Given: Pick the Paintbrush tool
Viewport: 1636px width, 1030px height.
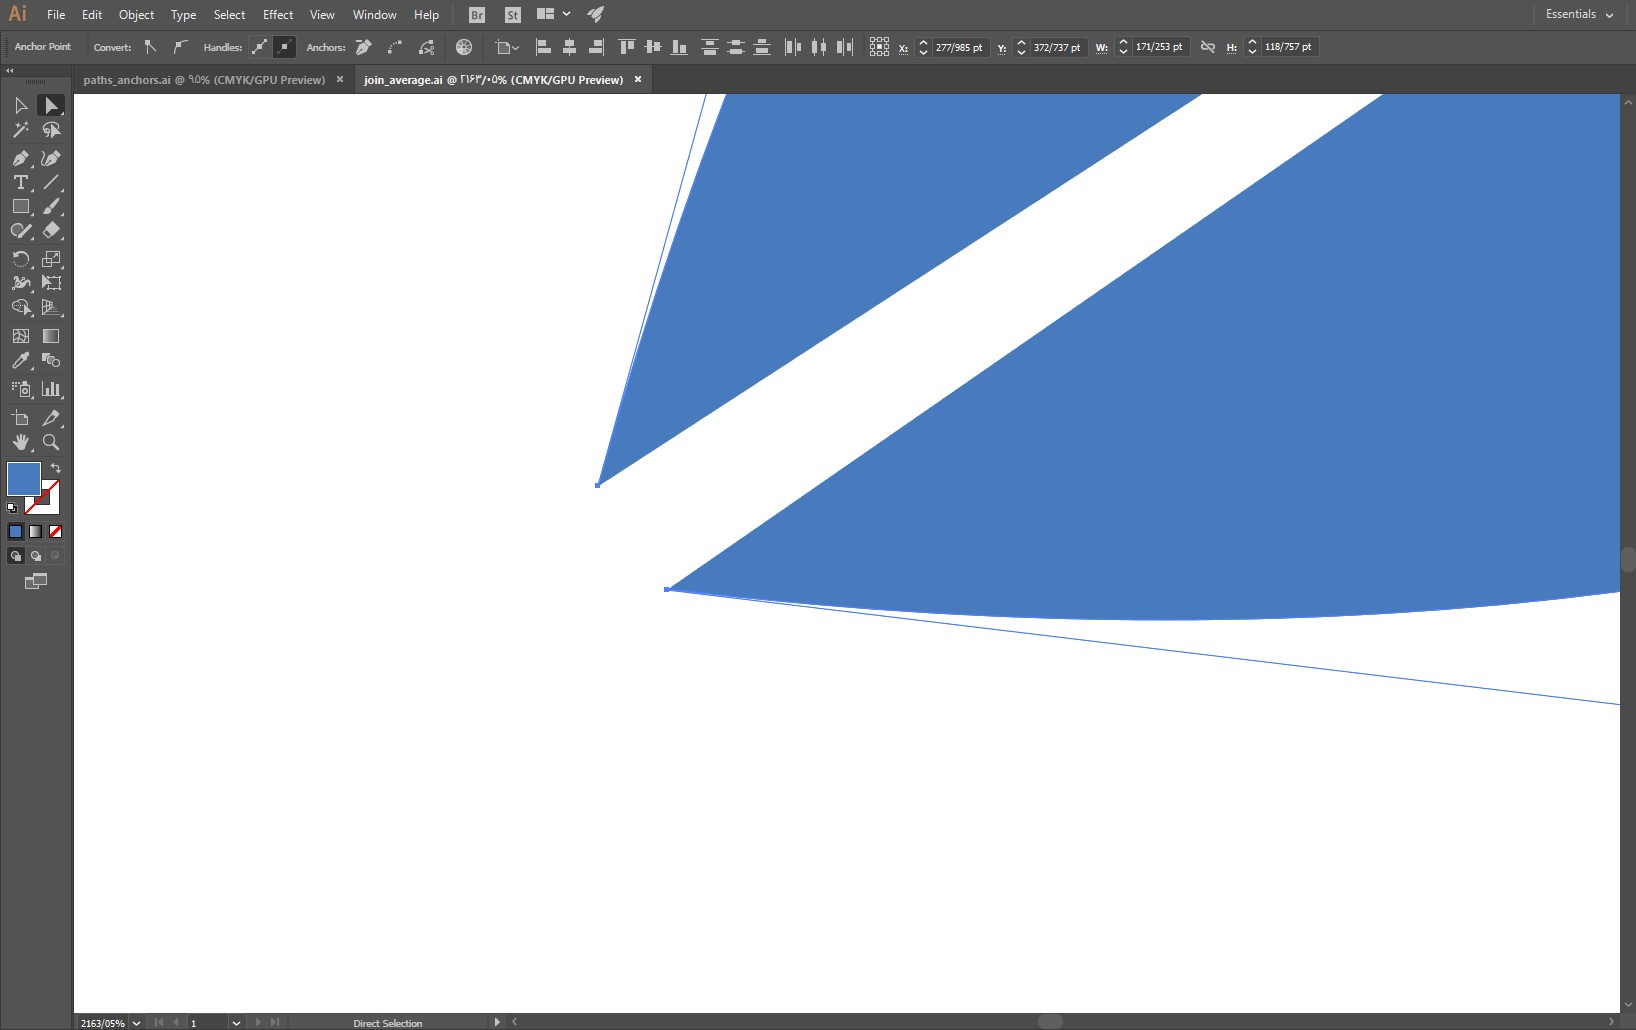Looking at the screenshot, I should point(51,206).
